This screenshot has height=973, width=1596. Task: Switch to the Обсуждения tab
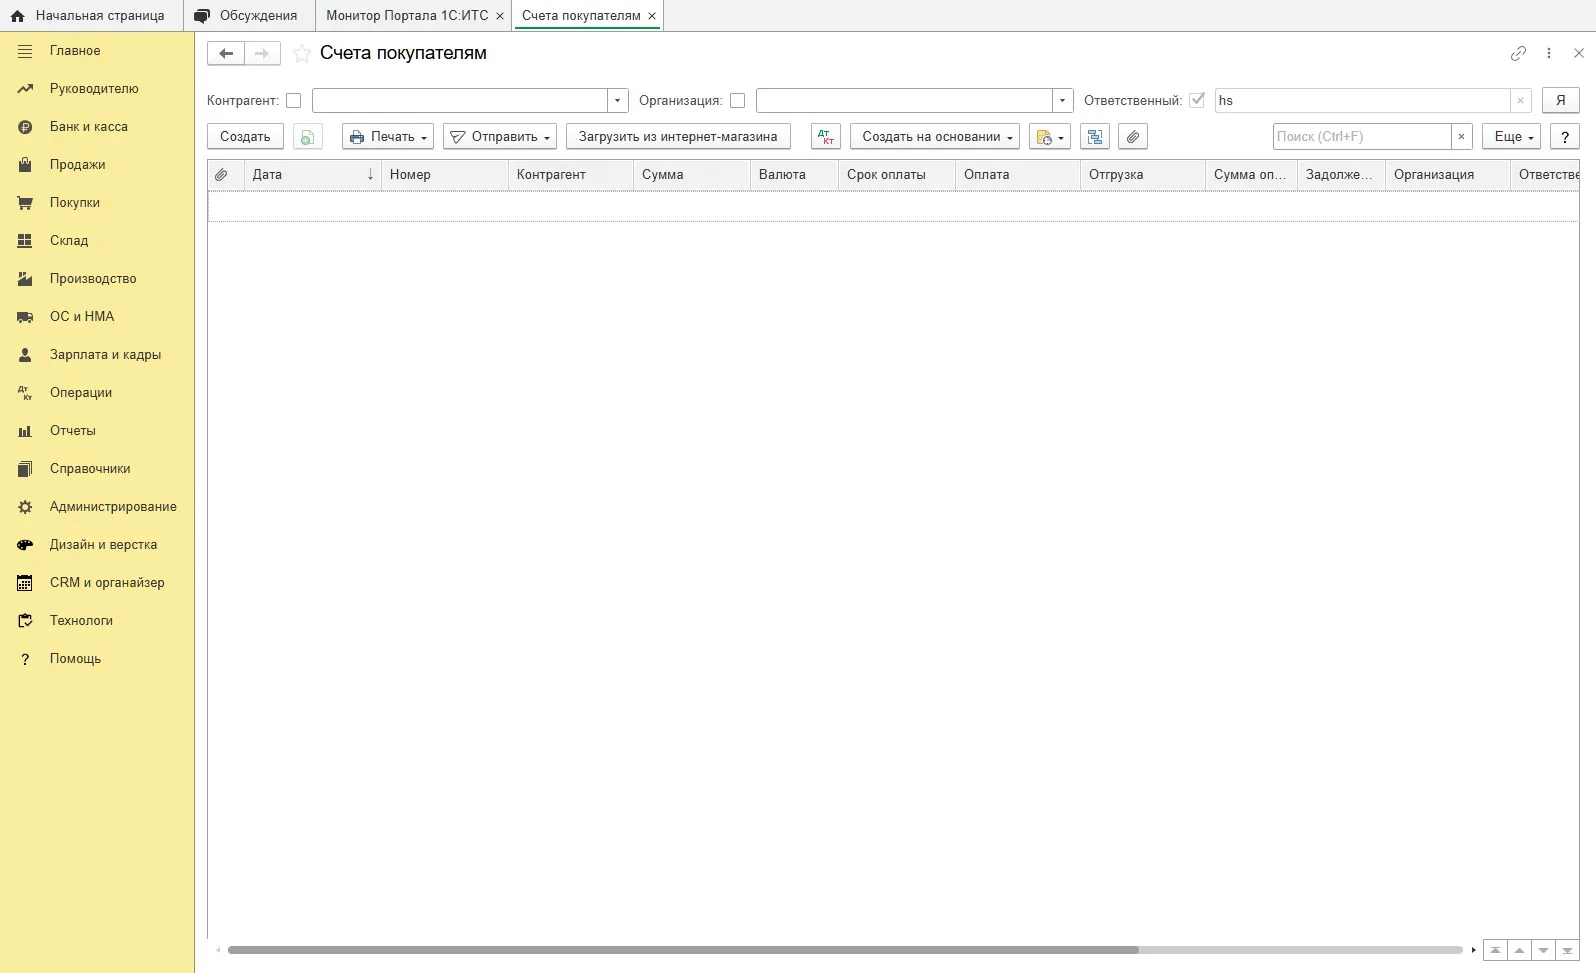249,16
